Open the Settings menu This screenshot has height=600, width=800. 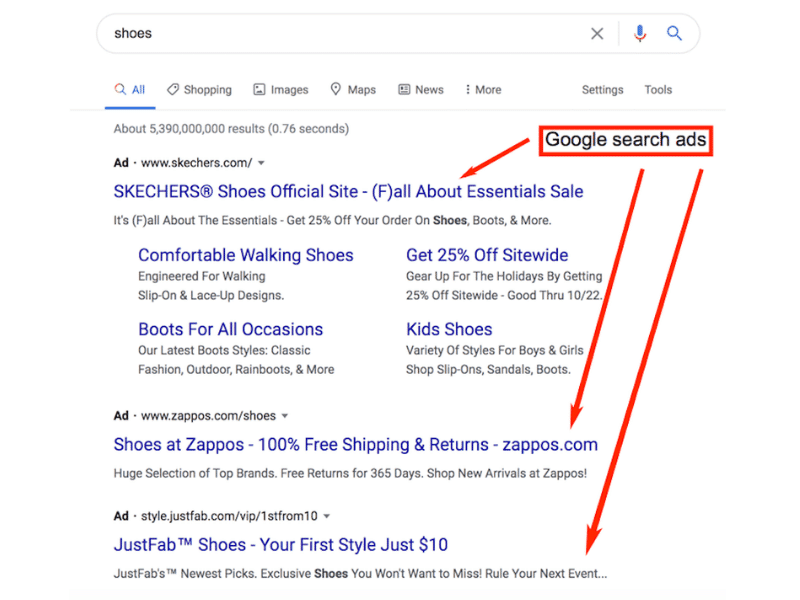pos(602,90)
